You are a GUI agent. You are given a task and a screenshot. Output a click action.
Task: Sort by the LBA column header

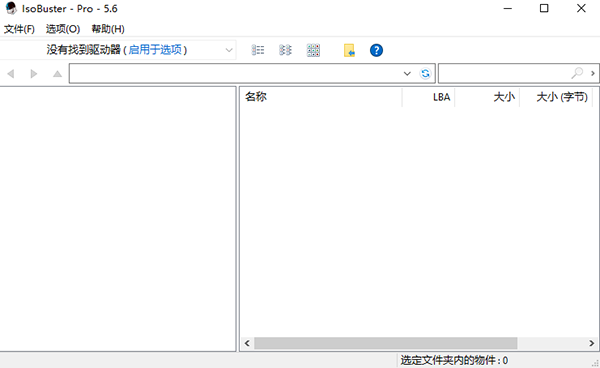pyautogui.click(x=428, y=97)
